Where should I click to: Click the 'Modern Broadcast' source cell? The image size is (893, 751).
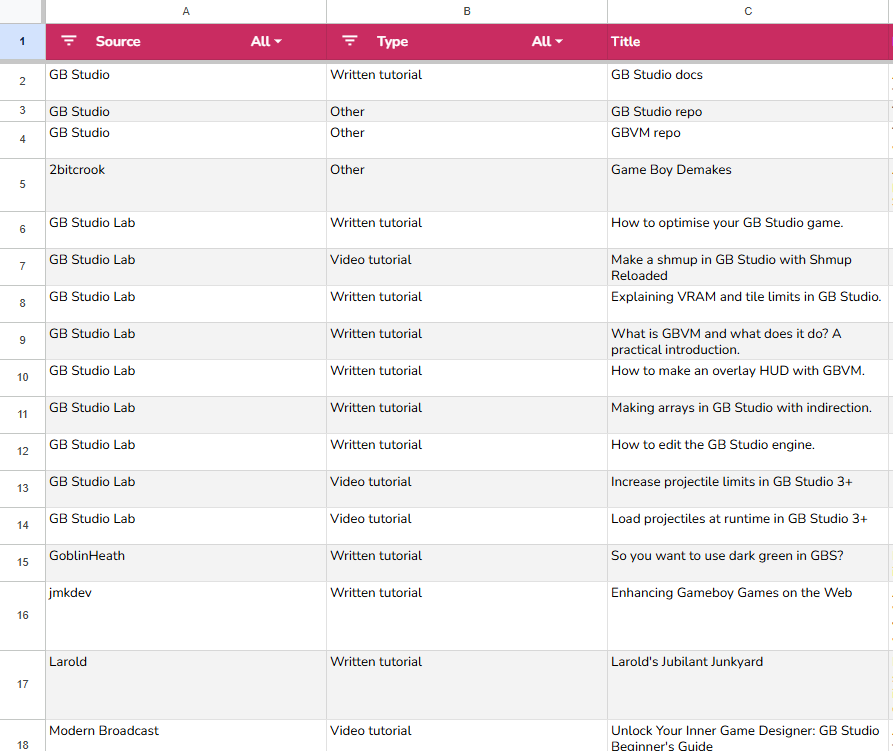click(186, 736)
